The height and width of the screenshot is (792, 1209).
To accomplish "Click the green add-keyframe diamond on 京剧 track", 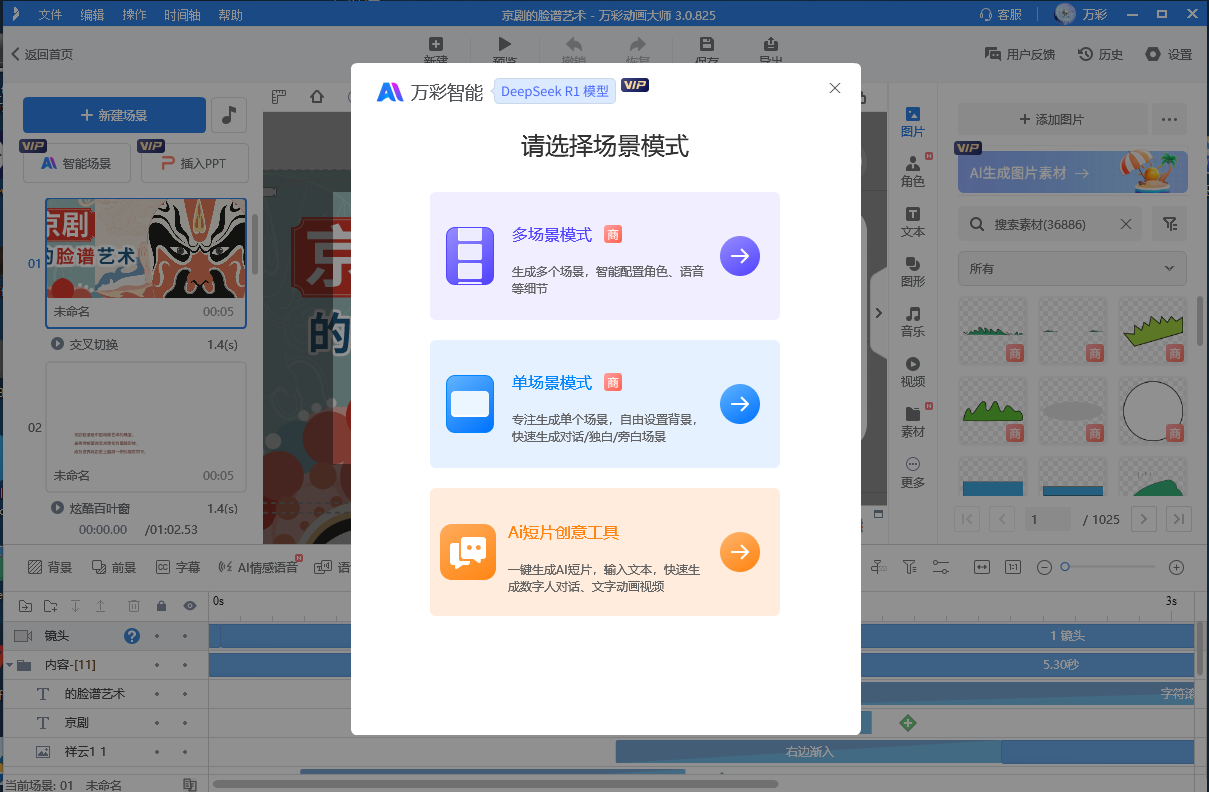I will pos(908,722).
